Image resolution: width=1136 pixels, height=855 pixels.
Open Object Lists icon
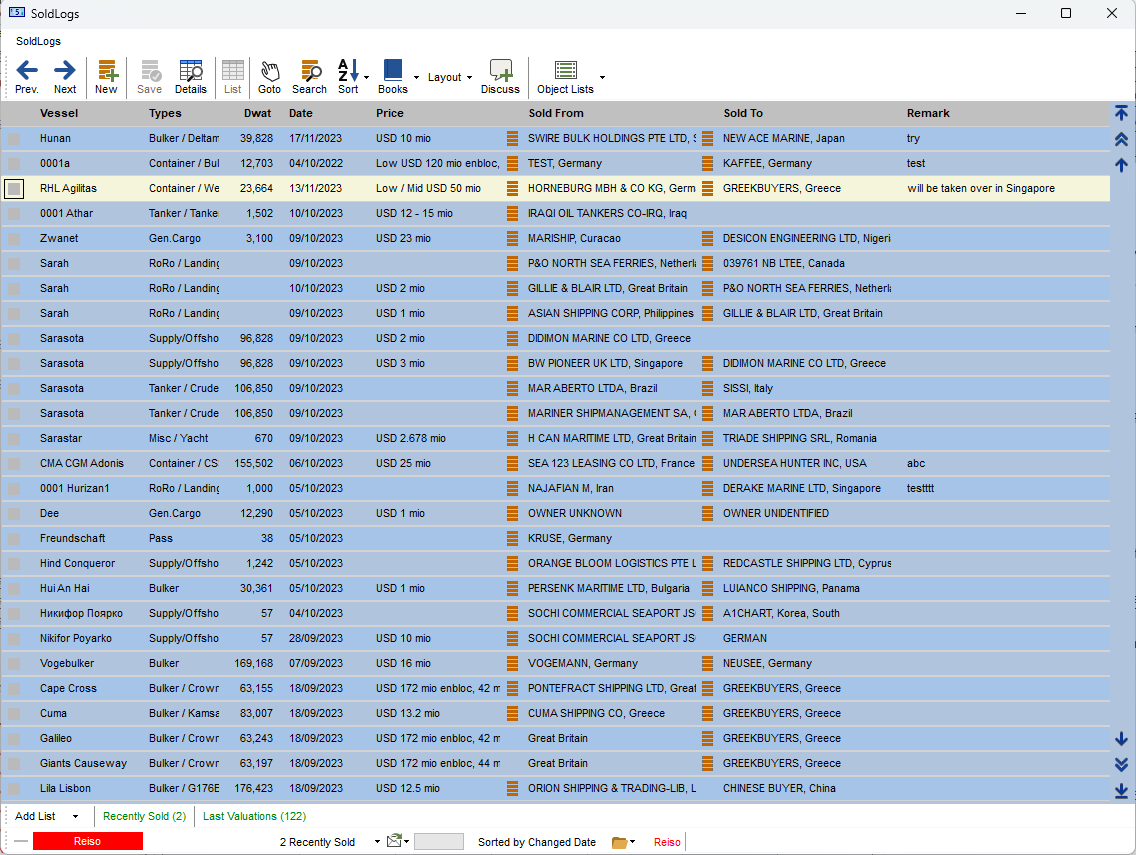[x=565, y=77]
